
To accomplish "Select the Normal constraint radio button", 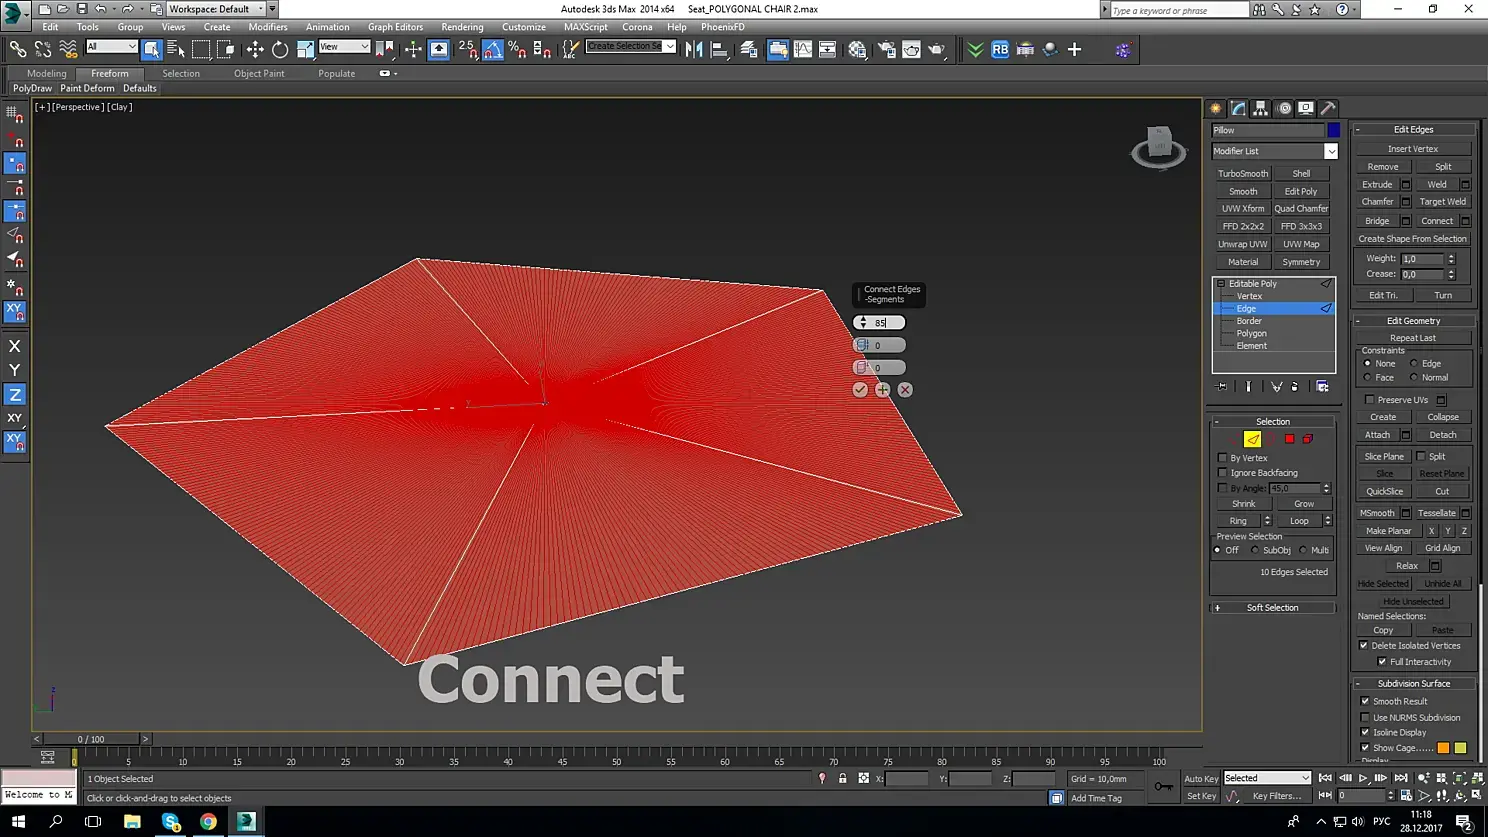I will pyautogui.click(x=1414, y=378).
